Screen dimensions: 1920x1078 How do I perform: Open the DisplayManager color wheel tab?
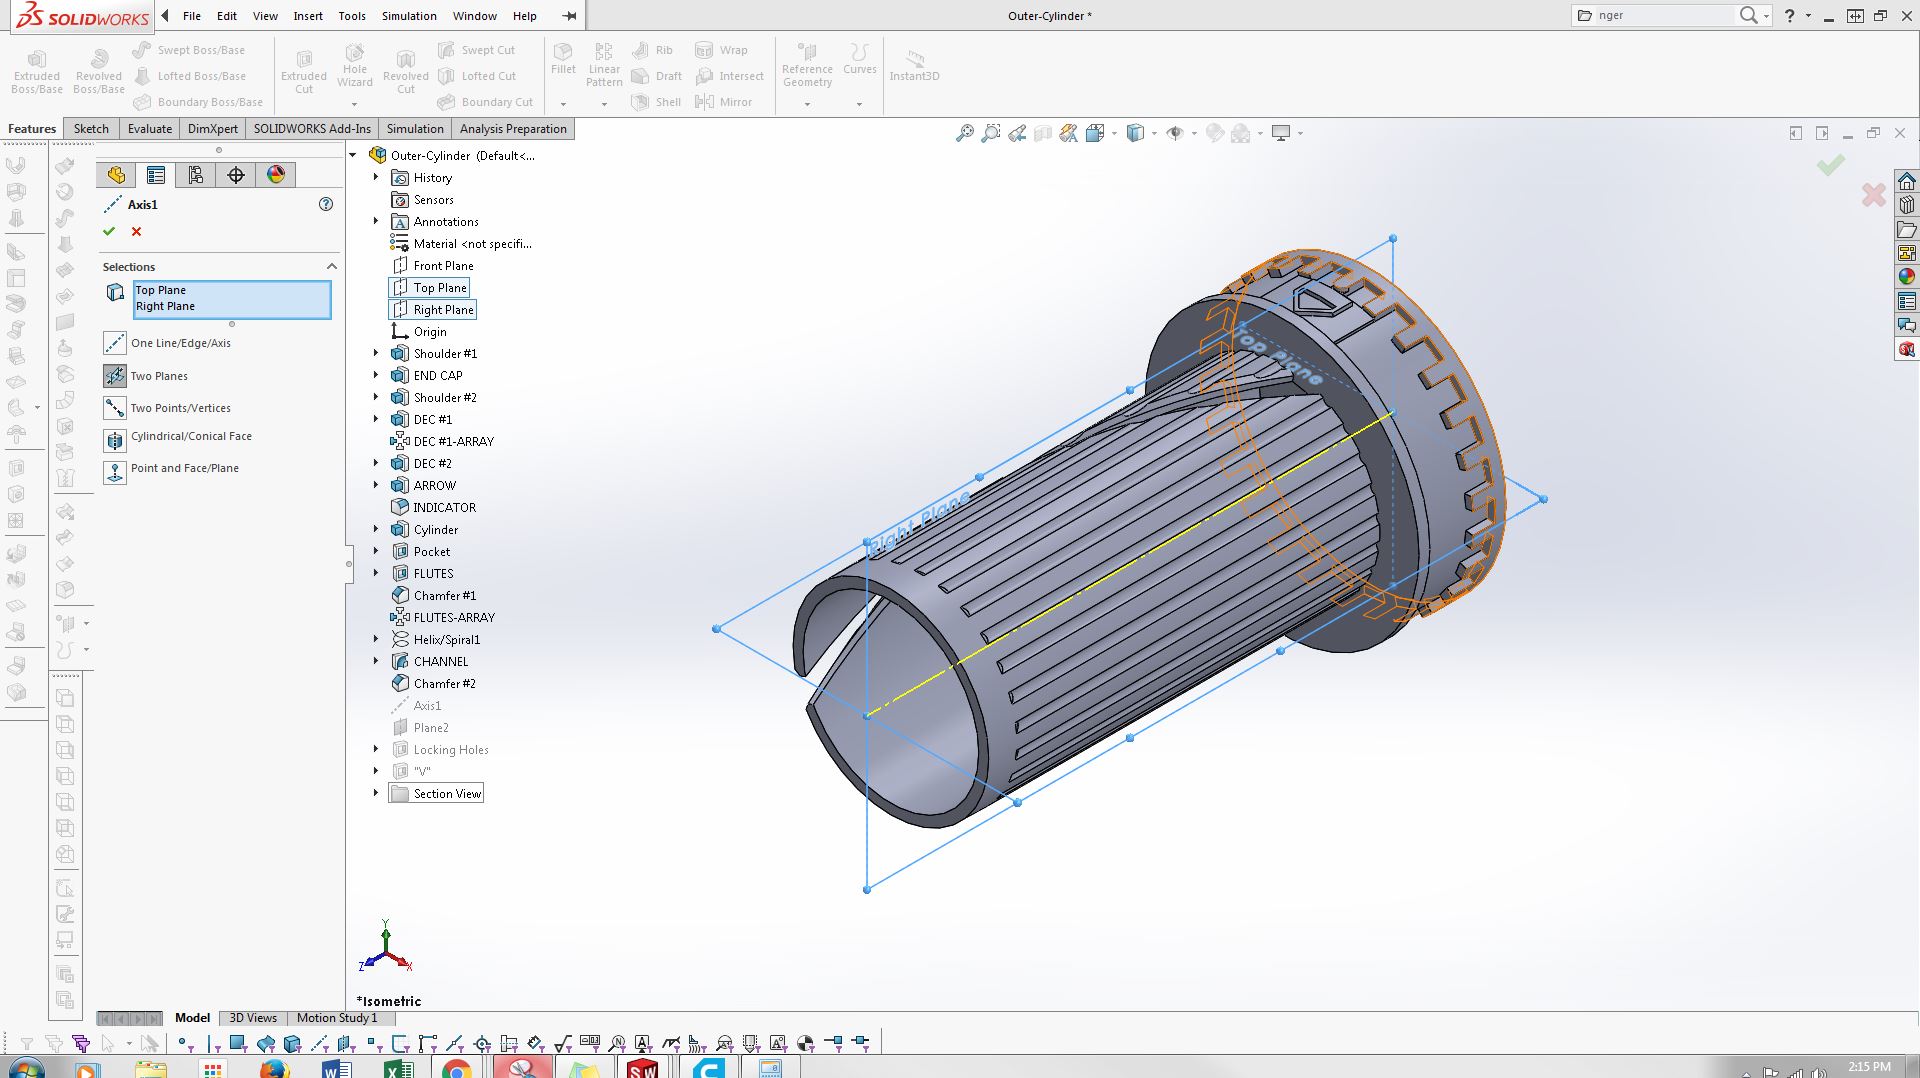276,175
